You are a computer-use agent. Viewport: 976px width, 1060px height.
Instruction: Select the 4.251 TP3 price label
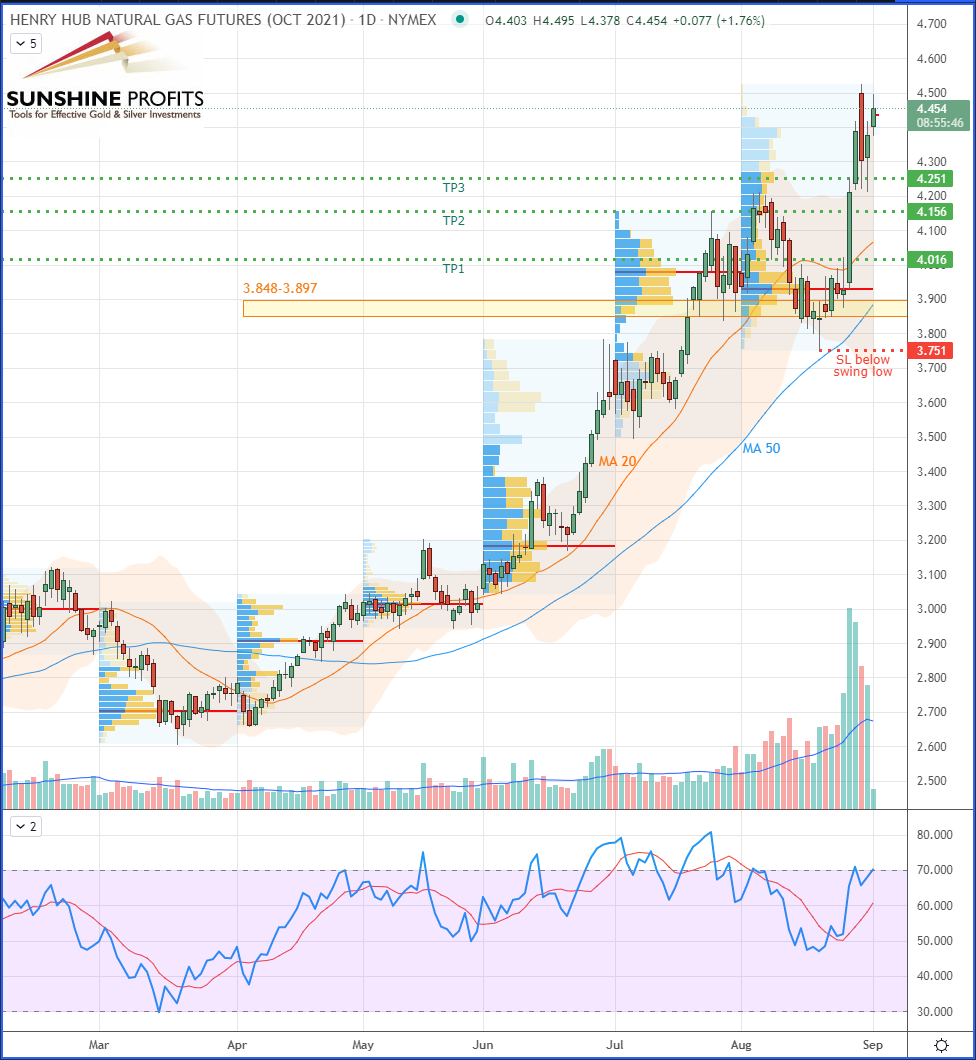(x=931, y=179)
